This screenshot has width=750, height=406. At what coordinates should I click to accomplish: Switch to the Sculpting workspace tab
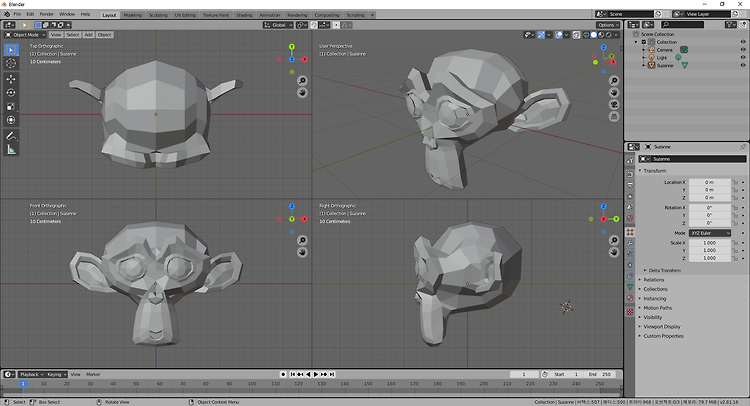(x=158, y=15)
